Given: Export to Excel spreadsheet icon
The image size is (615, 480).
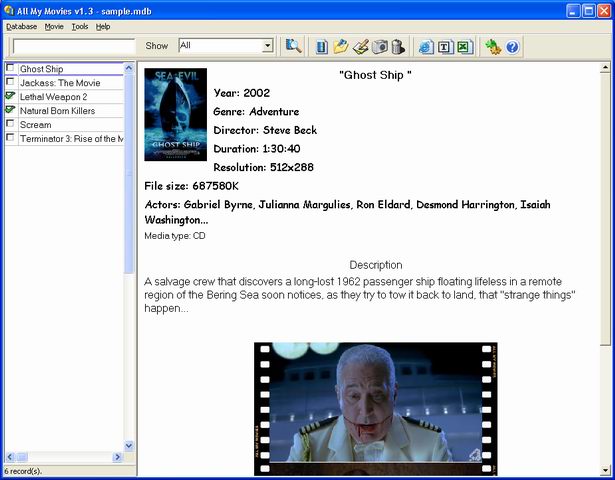Looking at the screenshot, I should (x=464, y=47).
